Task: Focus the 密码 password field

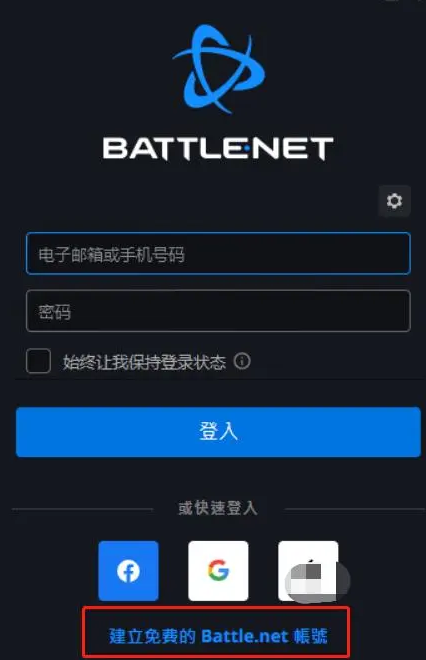Action: click(x=218, y=311)
